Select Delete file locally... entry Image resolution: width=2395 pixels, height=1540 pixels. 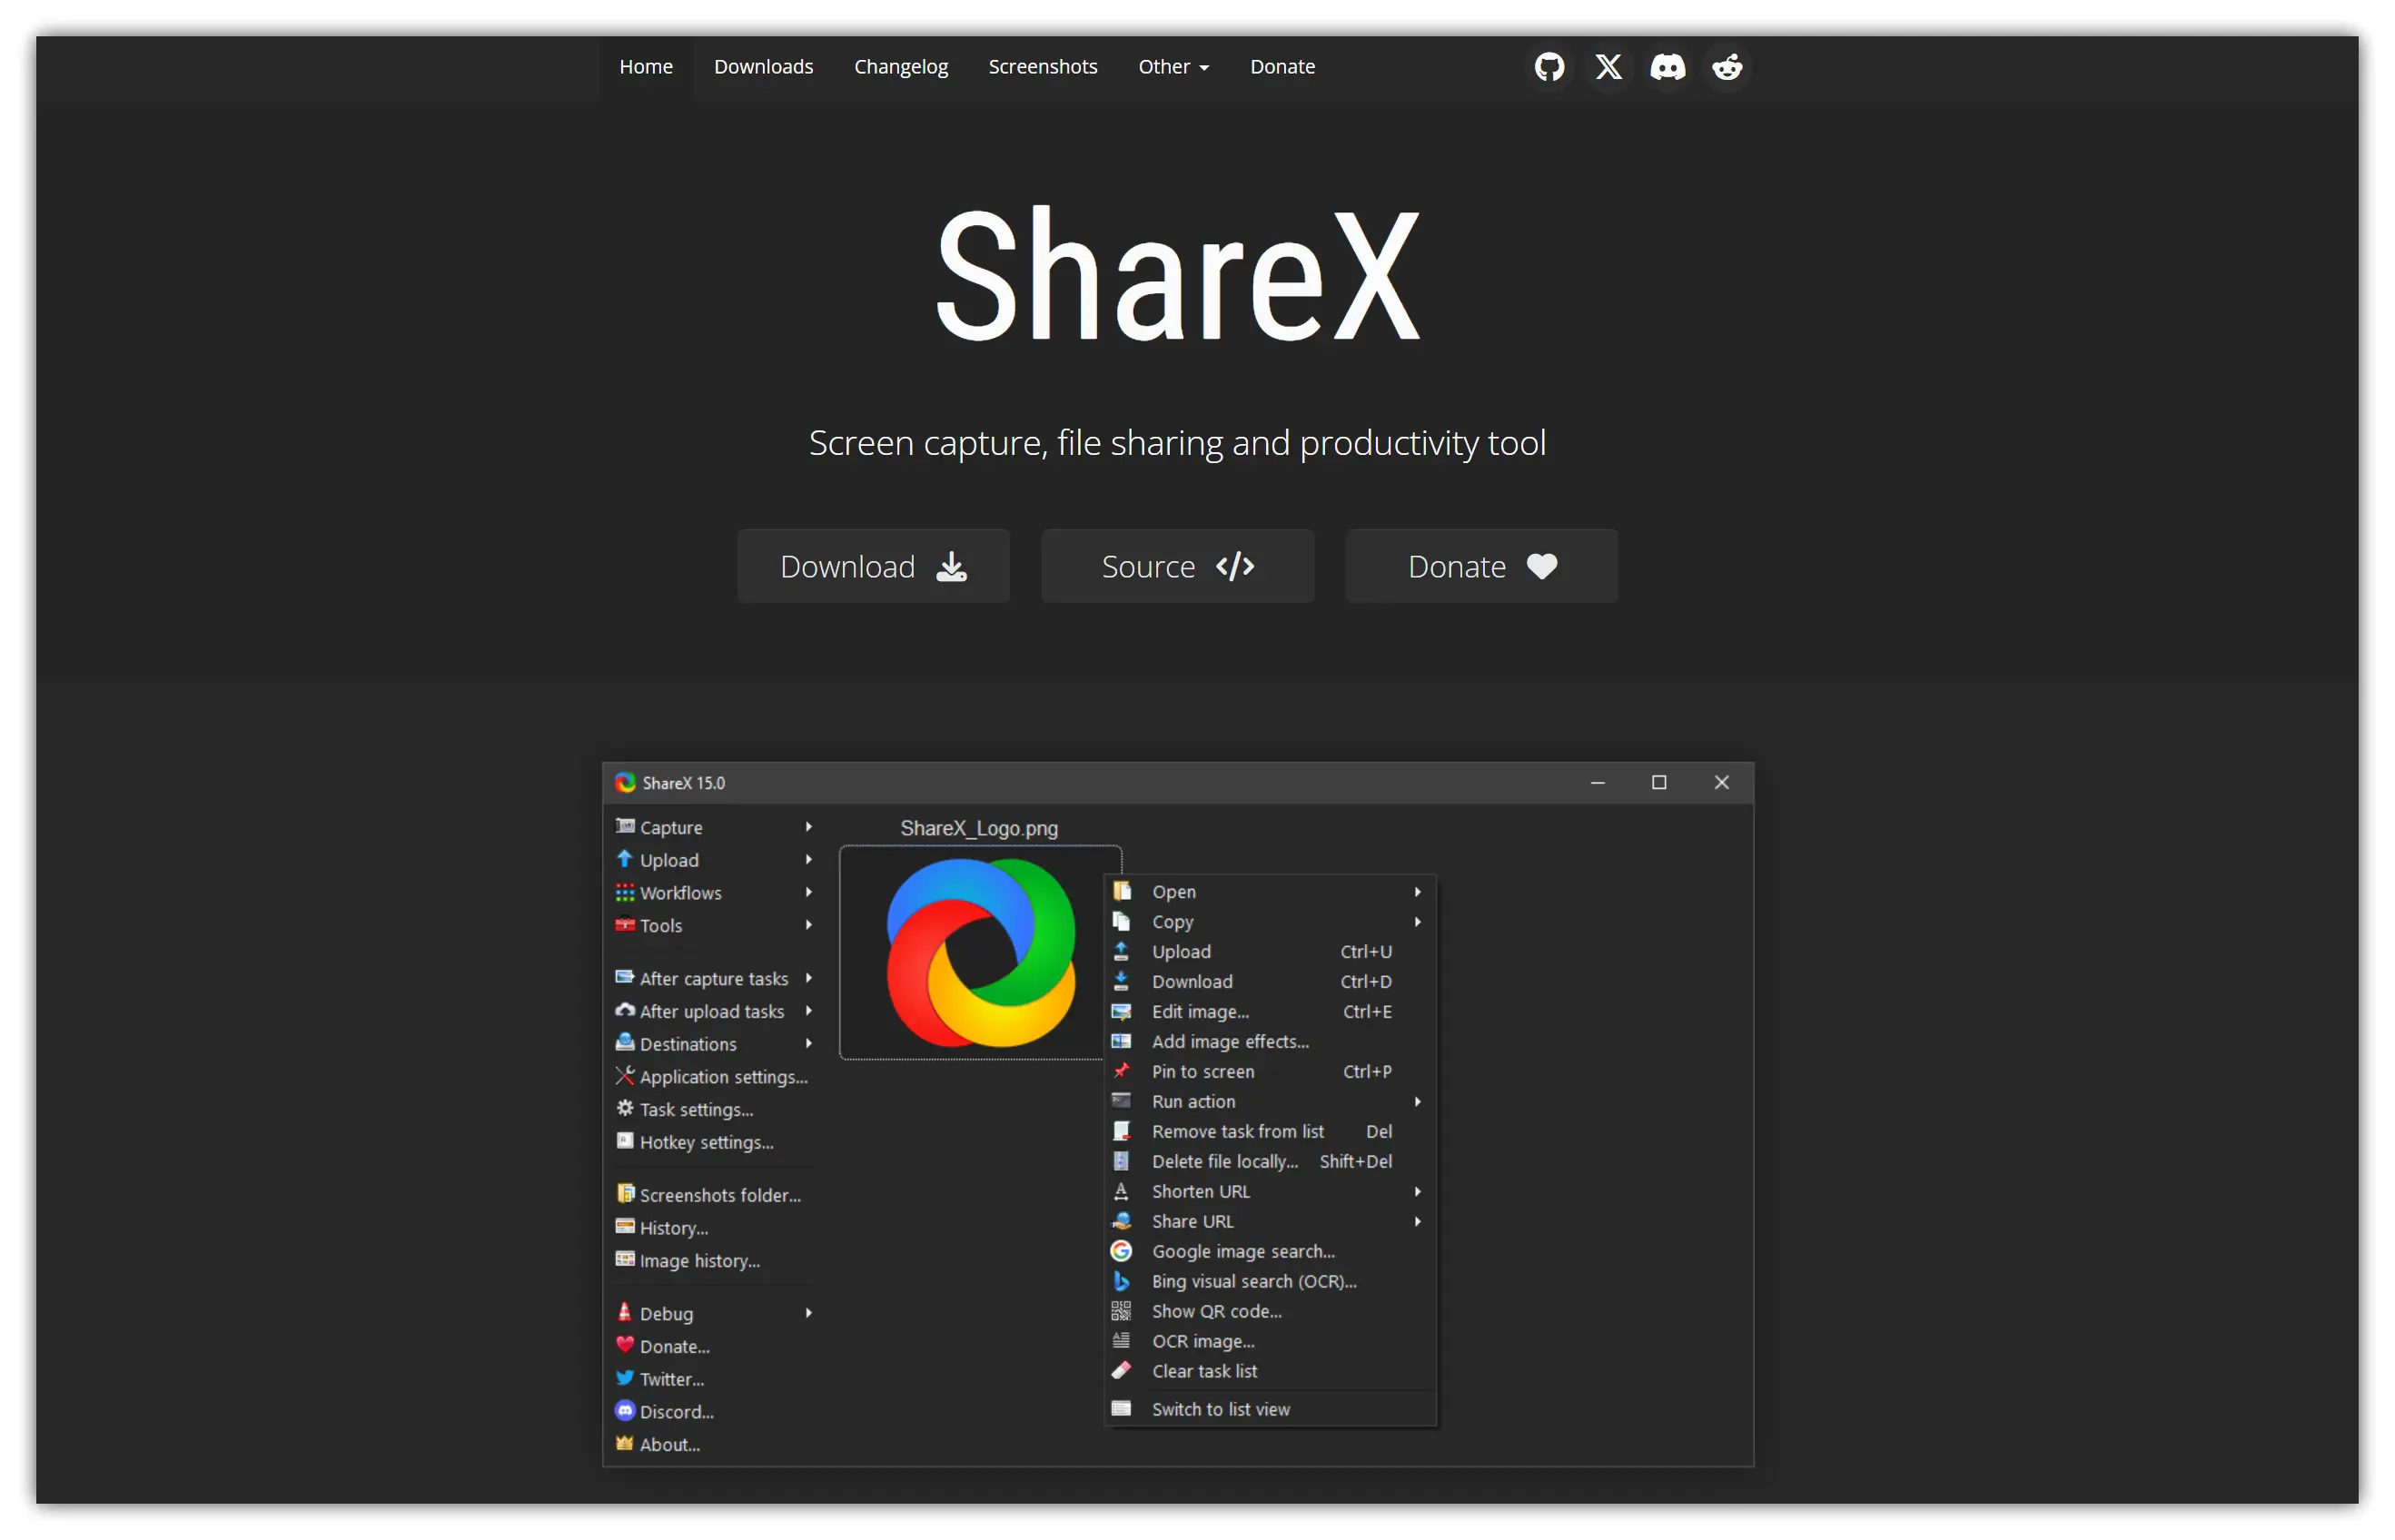point(1270,1161)
